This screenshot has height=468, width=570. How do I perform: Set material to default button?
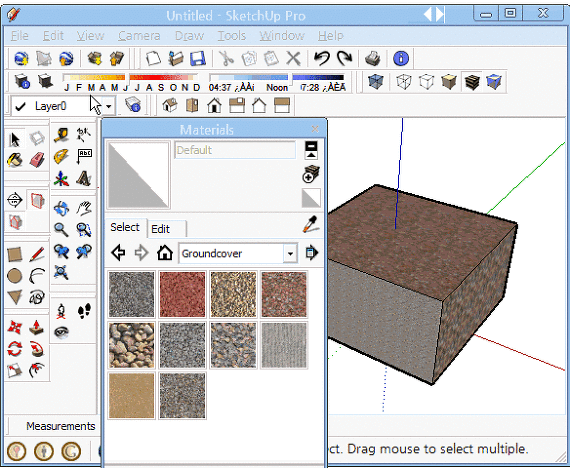pyautogui.click(x=311, y=198)
